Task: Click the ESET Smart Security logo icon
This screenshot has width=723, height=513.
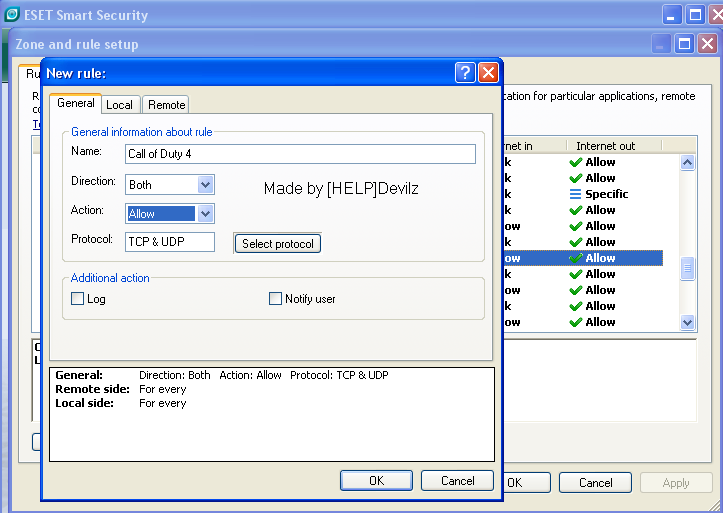Action: tap(12, 14)
